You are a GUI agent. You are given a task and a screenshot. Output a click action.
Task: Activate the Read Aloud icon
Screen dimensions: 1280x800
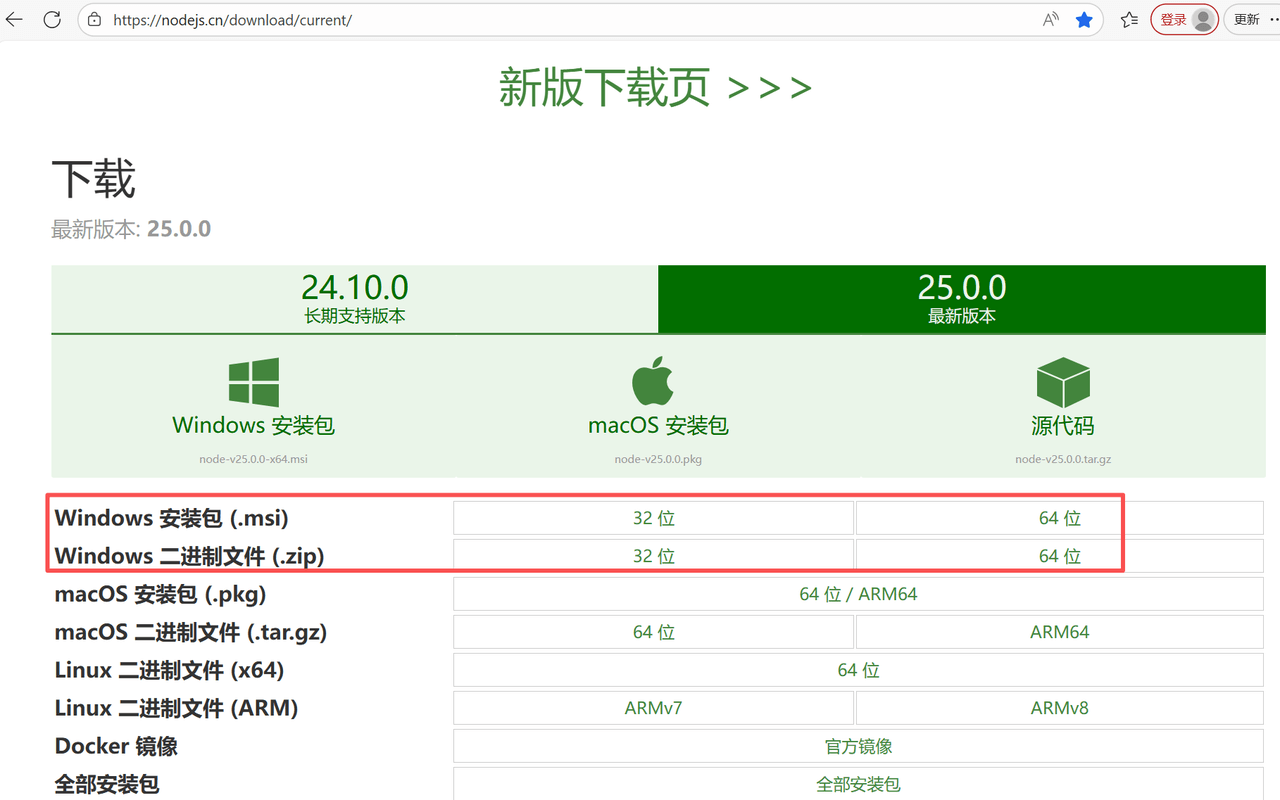click(x=1051, y=20)
